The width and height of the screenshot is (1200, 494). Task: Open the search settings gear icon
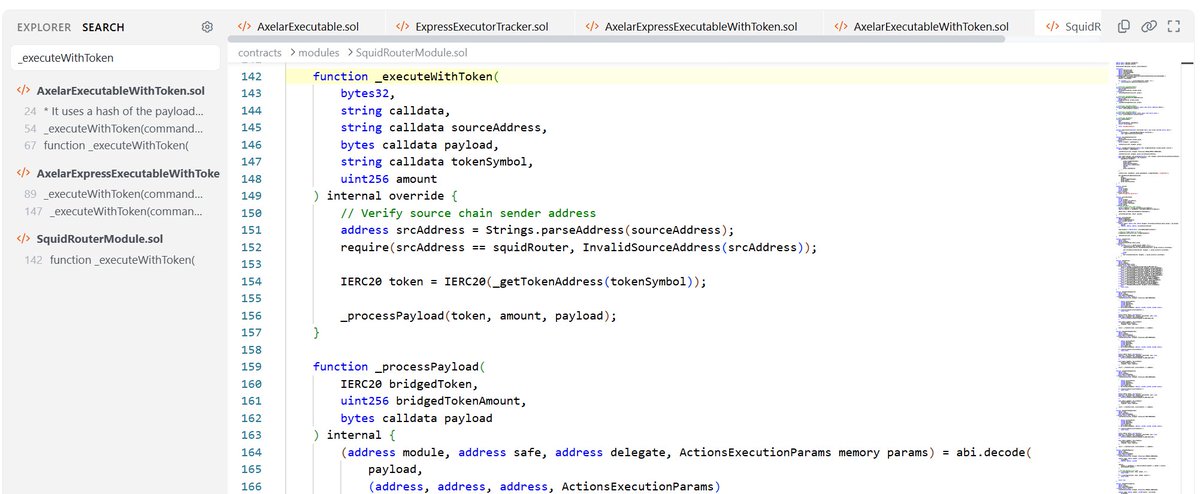click(x=207, y=27)
